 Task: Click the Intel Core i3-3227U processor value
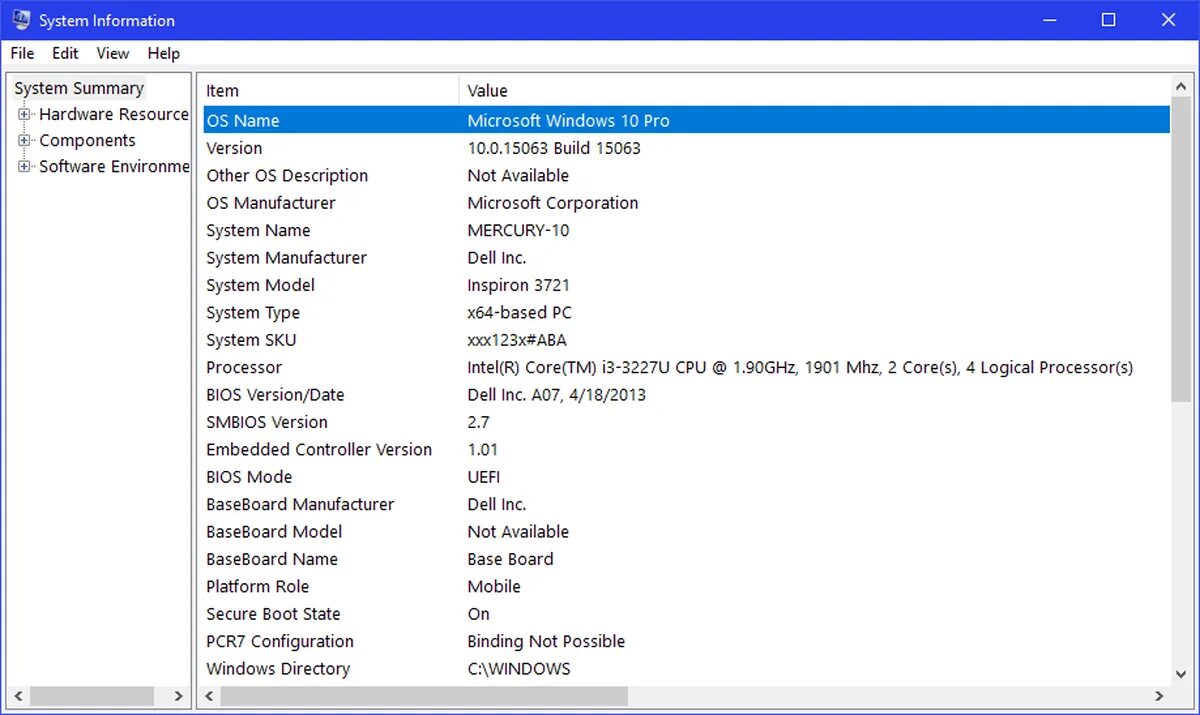click(800, 367)
